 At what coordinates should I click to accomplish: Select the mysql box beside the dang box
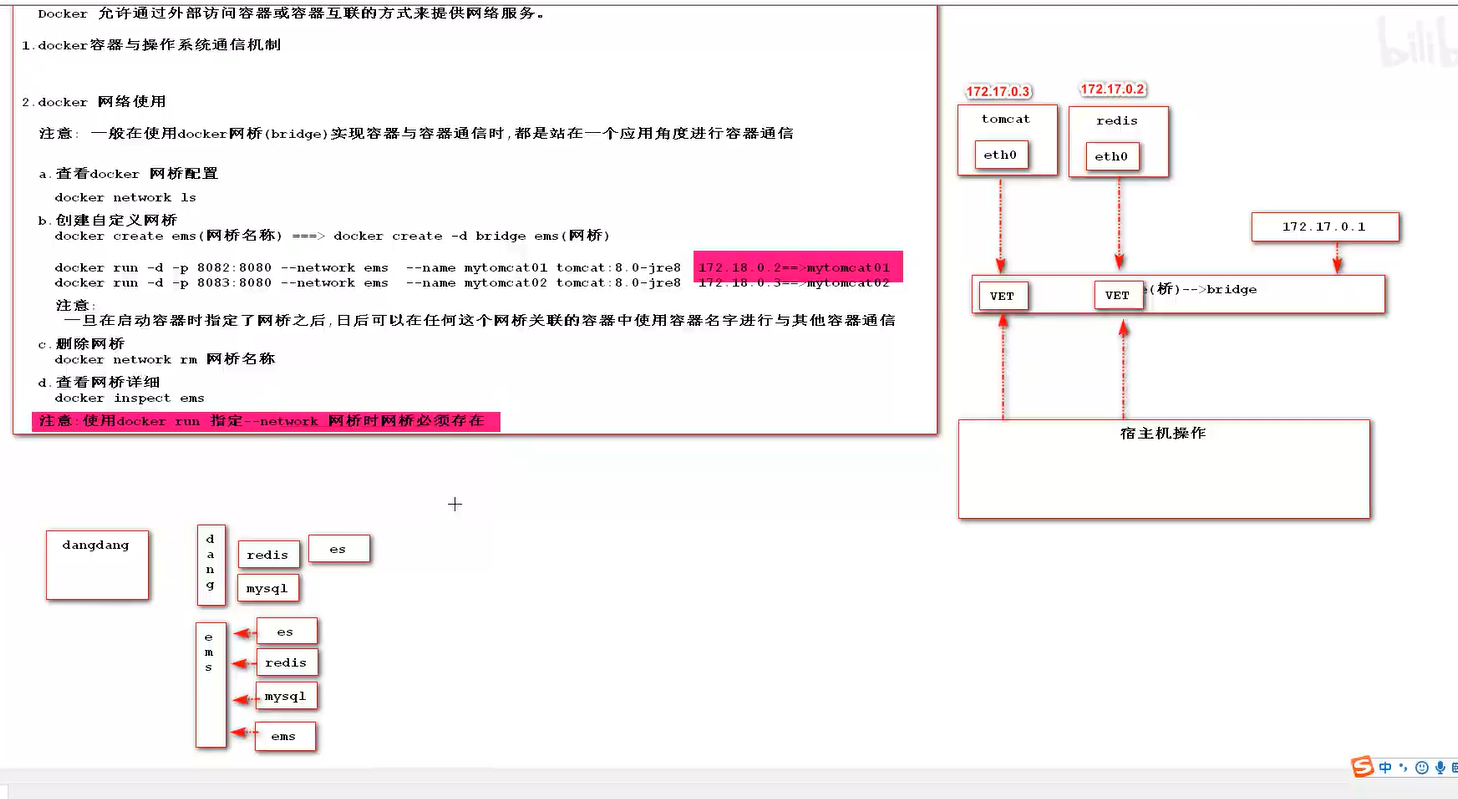point(268,588)
